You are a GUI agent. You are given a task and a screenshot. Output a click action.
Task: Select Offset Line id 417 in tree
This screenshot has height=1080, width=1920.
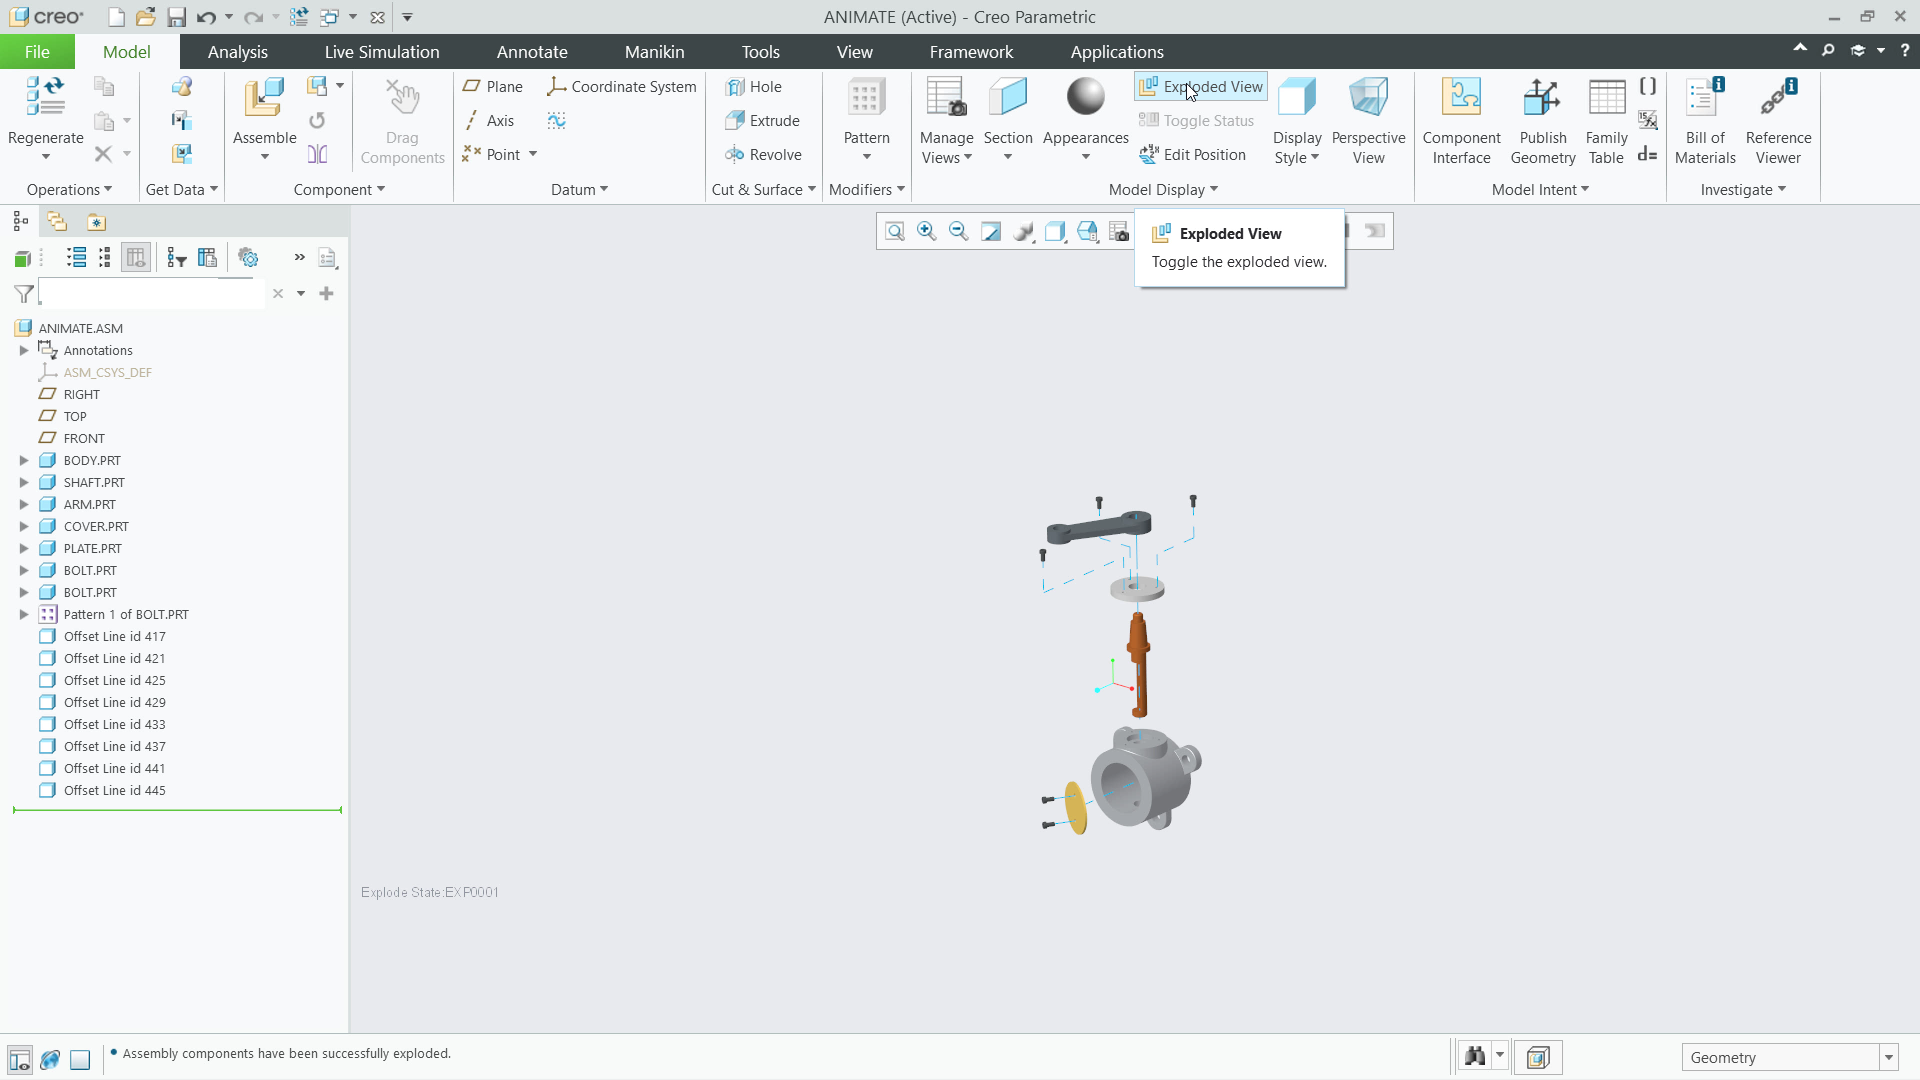click(102, 637)
